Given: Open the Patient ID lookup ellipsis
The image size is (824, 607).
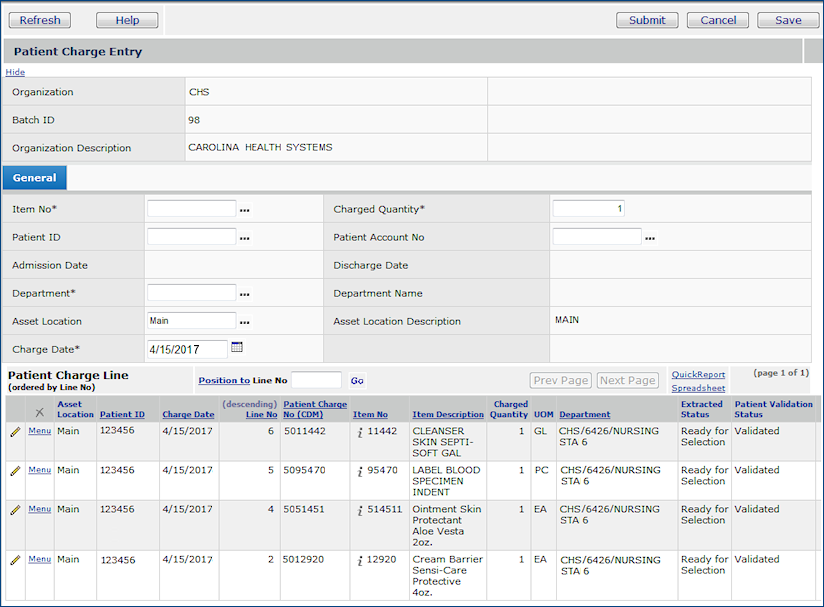Looking at the screenshot, I should click(x=245, y=238).
